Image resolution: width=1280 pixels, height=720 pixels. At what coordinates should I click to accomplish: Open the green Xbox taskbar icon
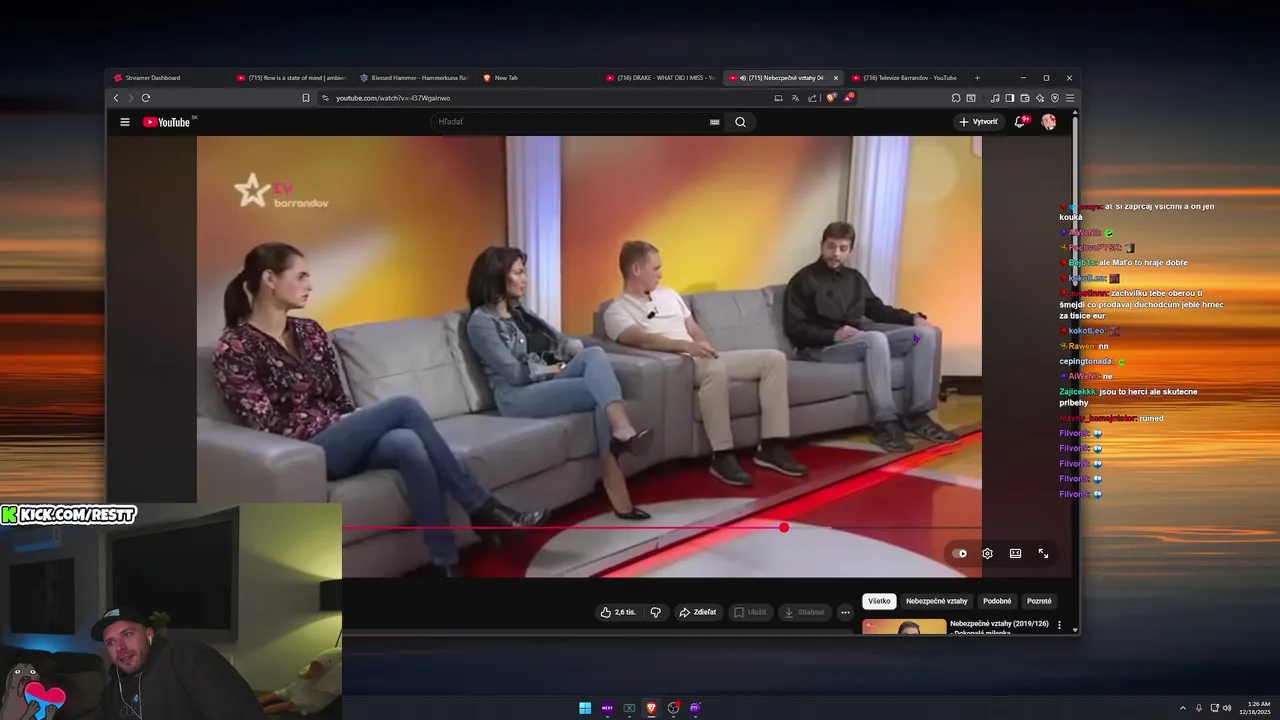pyautogui.click(x=629, y=708)
